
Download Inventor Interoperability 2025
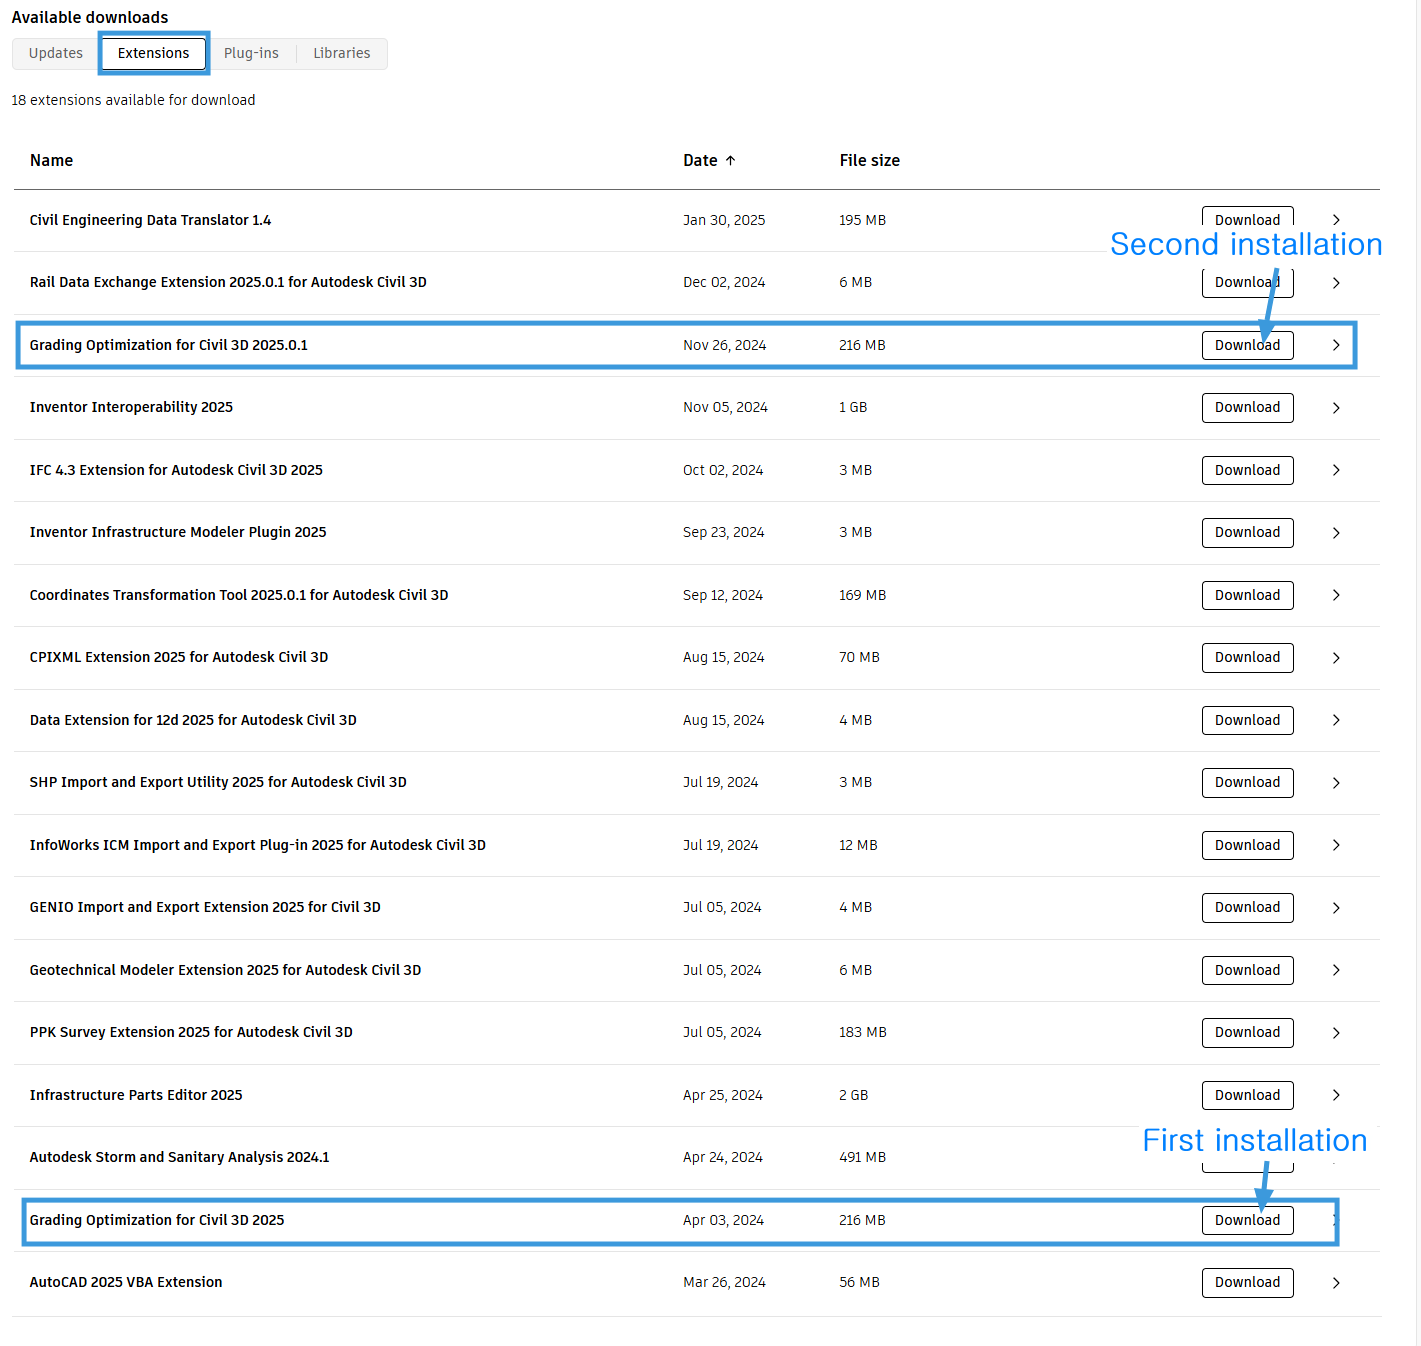1247,407
